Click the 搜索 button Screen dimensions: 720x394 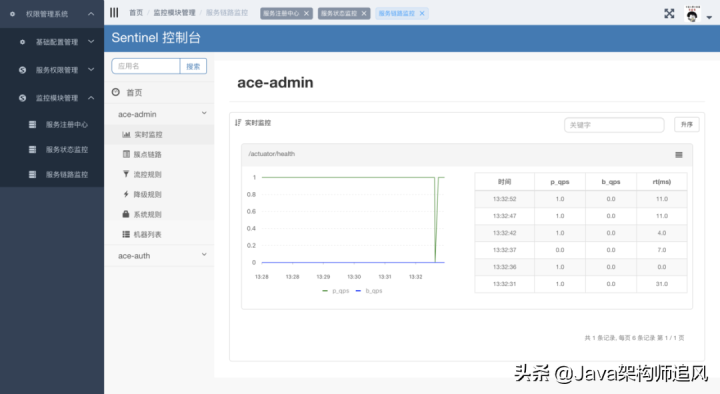[x=193, y=66]
